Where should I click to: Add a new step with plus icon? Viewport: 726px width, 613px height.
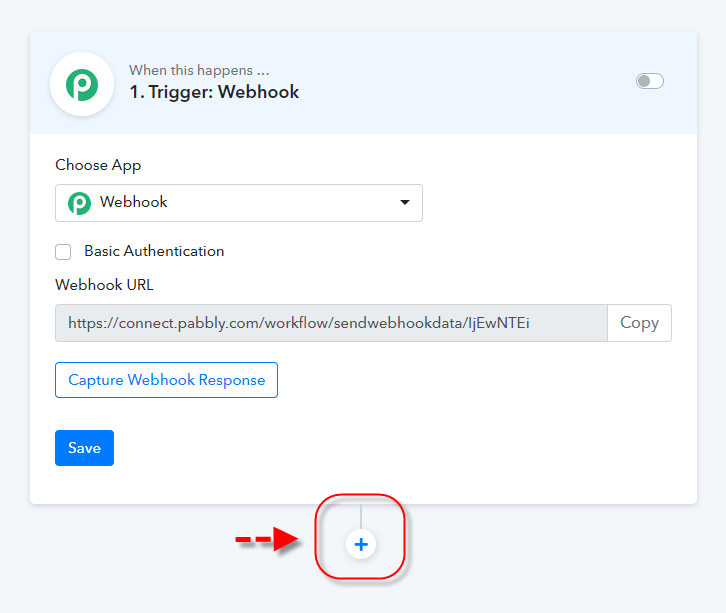pos(361,544)
